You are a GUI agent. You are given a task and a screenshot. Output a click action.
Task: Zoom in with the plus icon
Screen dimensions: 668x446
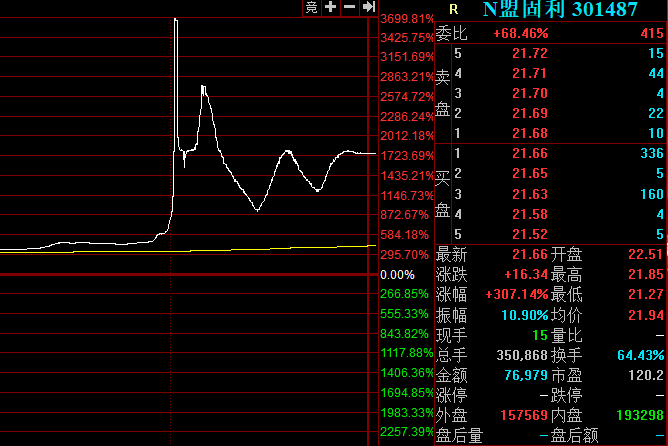[x=330, y=8]
